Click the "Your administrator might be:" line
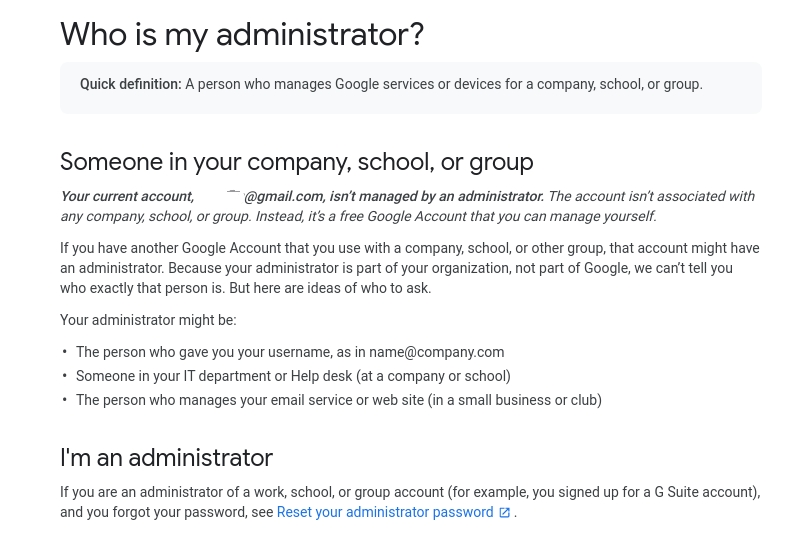 tap(148, 320)
